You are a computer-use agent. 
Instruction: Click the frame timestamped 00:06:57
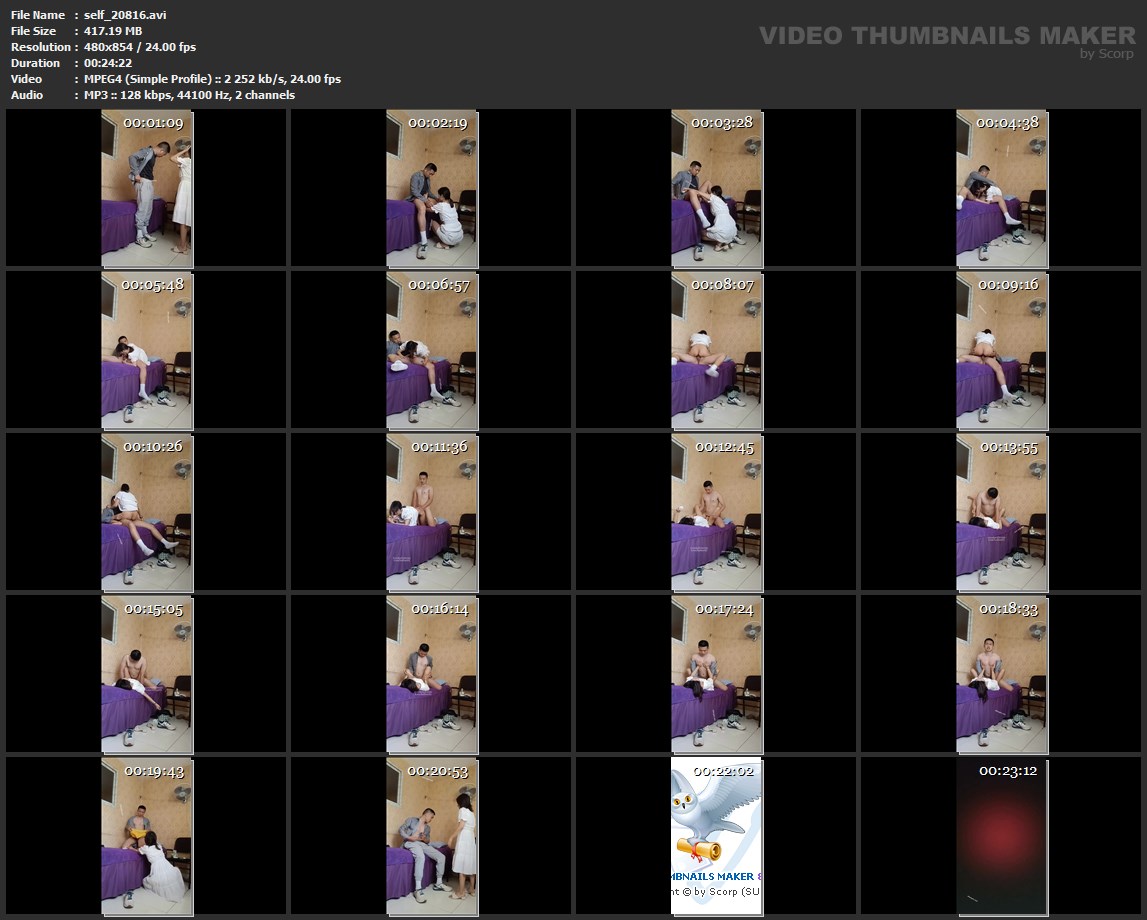[x=432, y=350]
